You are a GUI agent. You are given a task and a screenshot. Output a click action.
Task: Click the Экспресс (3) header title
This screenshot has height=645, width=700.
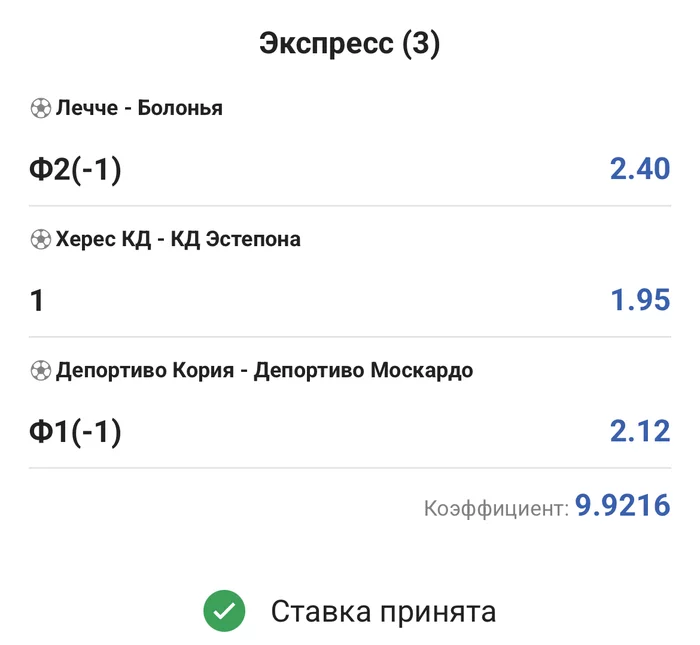coord(349,44)
